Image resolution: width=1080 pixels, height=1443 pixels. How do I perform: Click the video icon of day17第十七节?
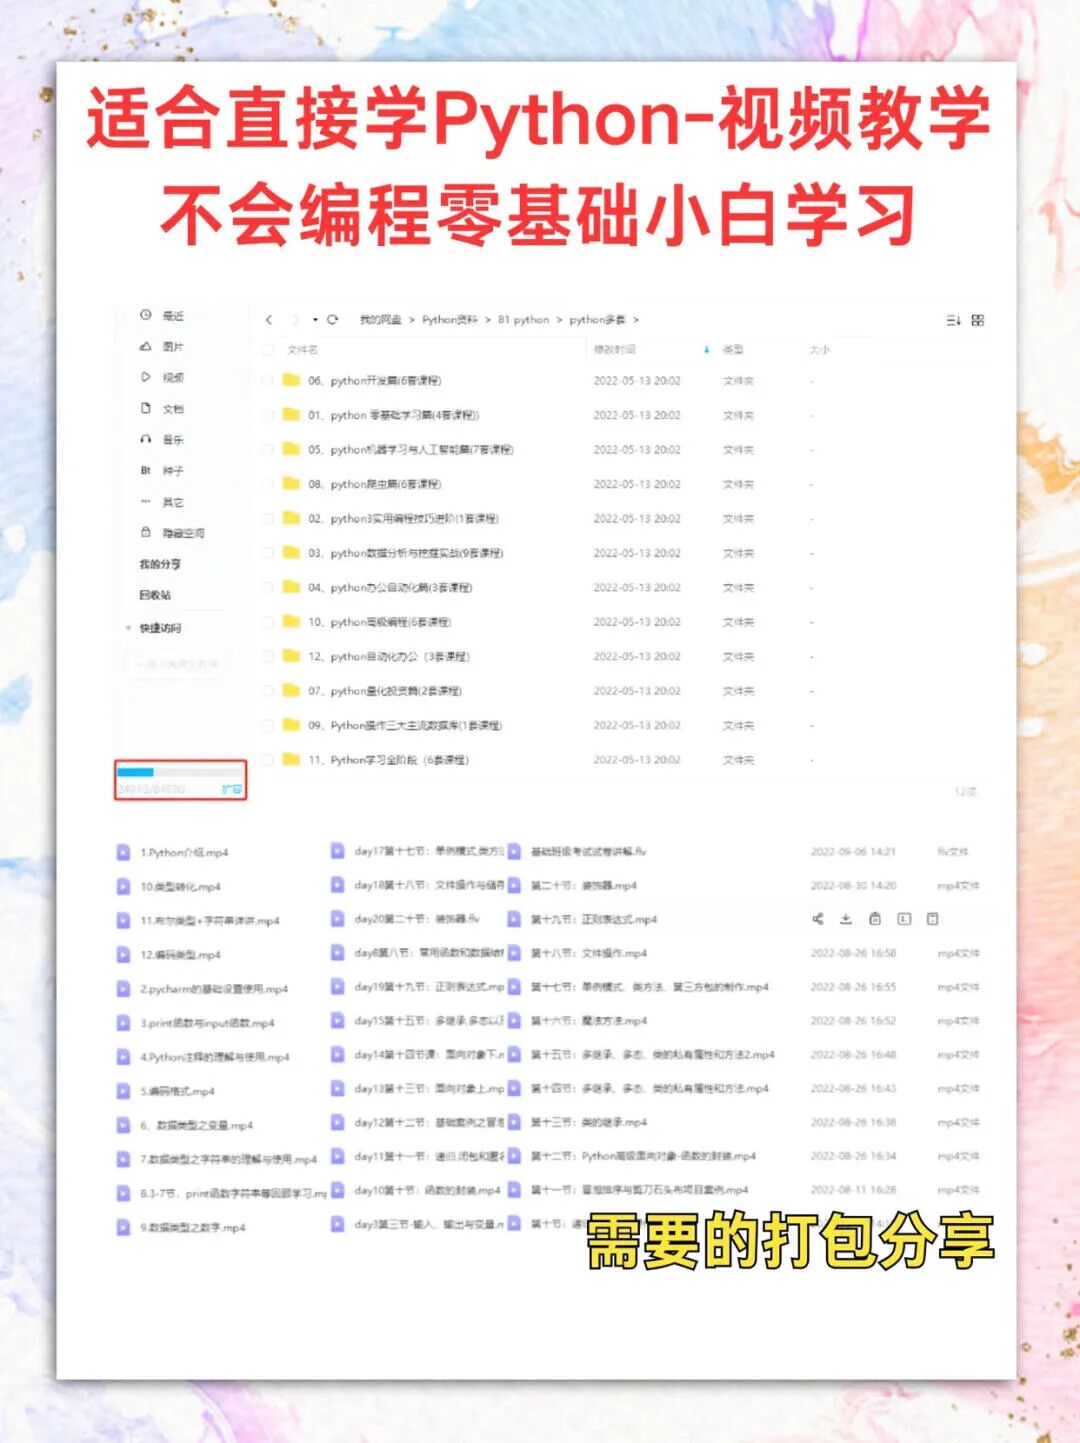click(x=338, y=851)
